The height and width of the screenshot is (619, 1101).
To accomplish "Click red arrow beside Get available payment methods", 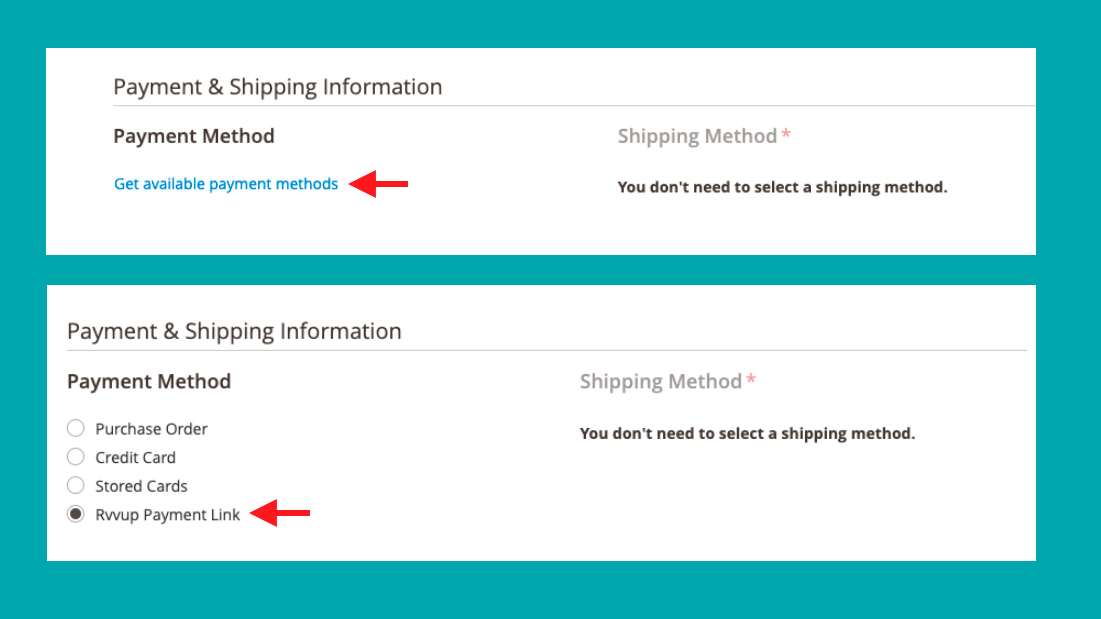I will coord(378,183).
